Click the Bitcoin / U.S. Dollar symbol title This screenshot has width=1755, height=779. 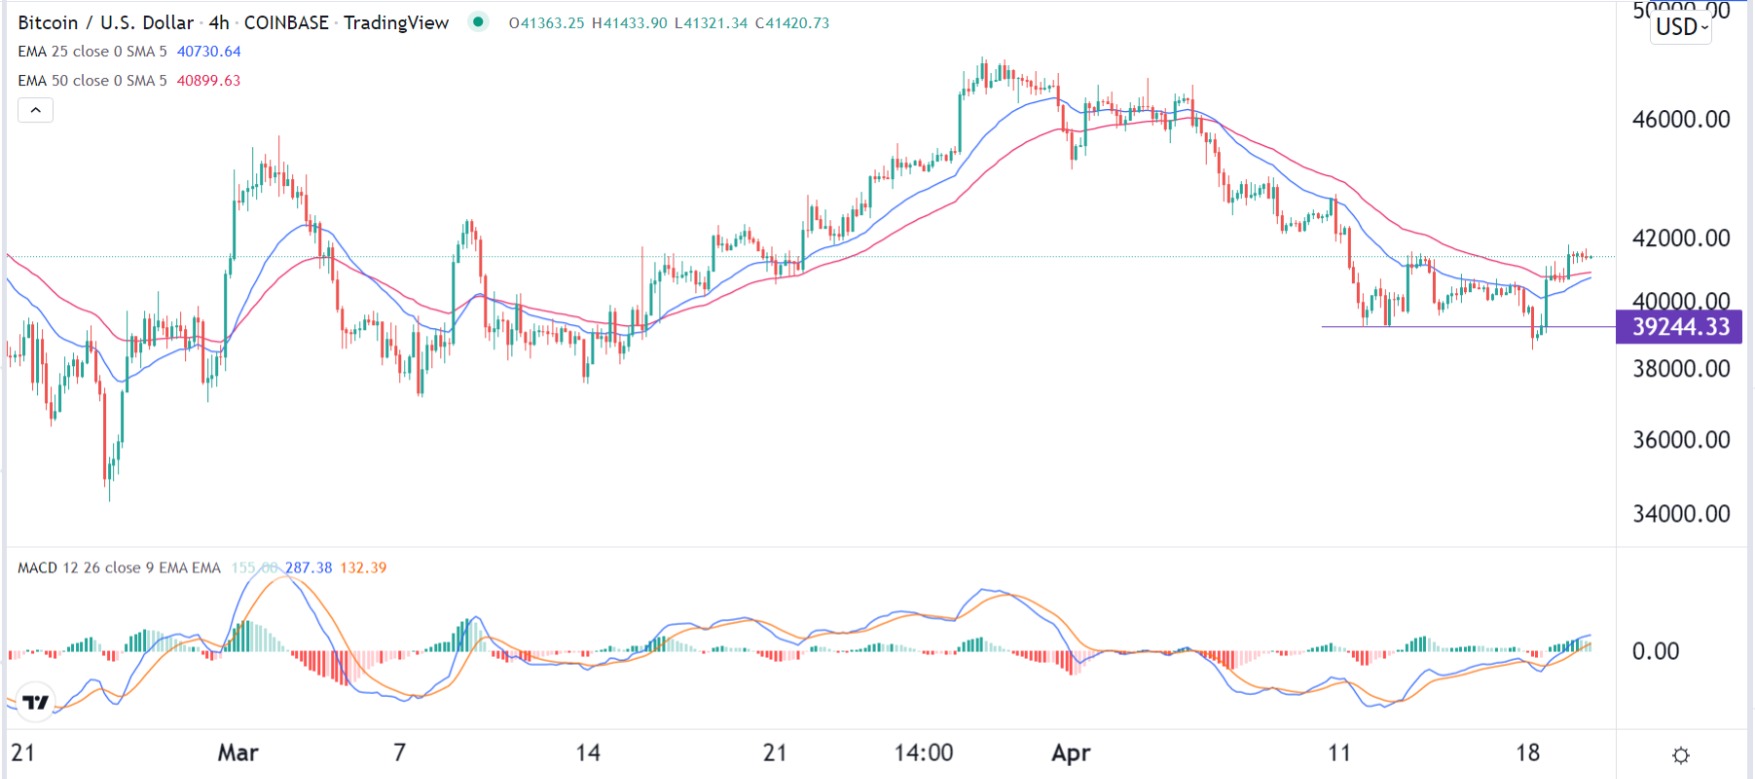(x=105, y=22)
